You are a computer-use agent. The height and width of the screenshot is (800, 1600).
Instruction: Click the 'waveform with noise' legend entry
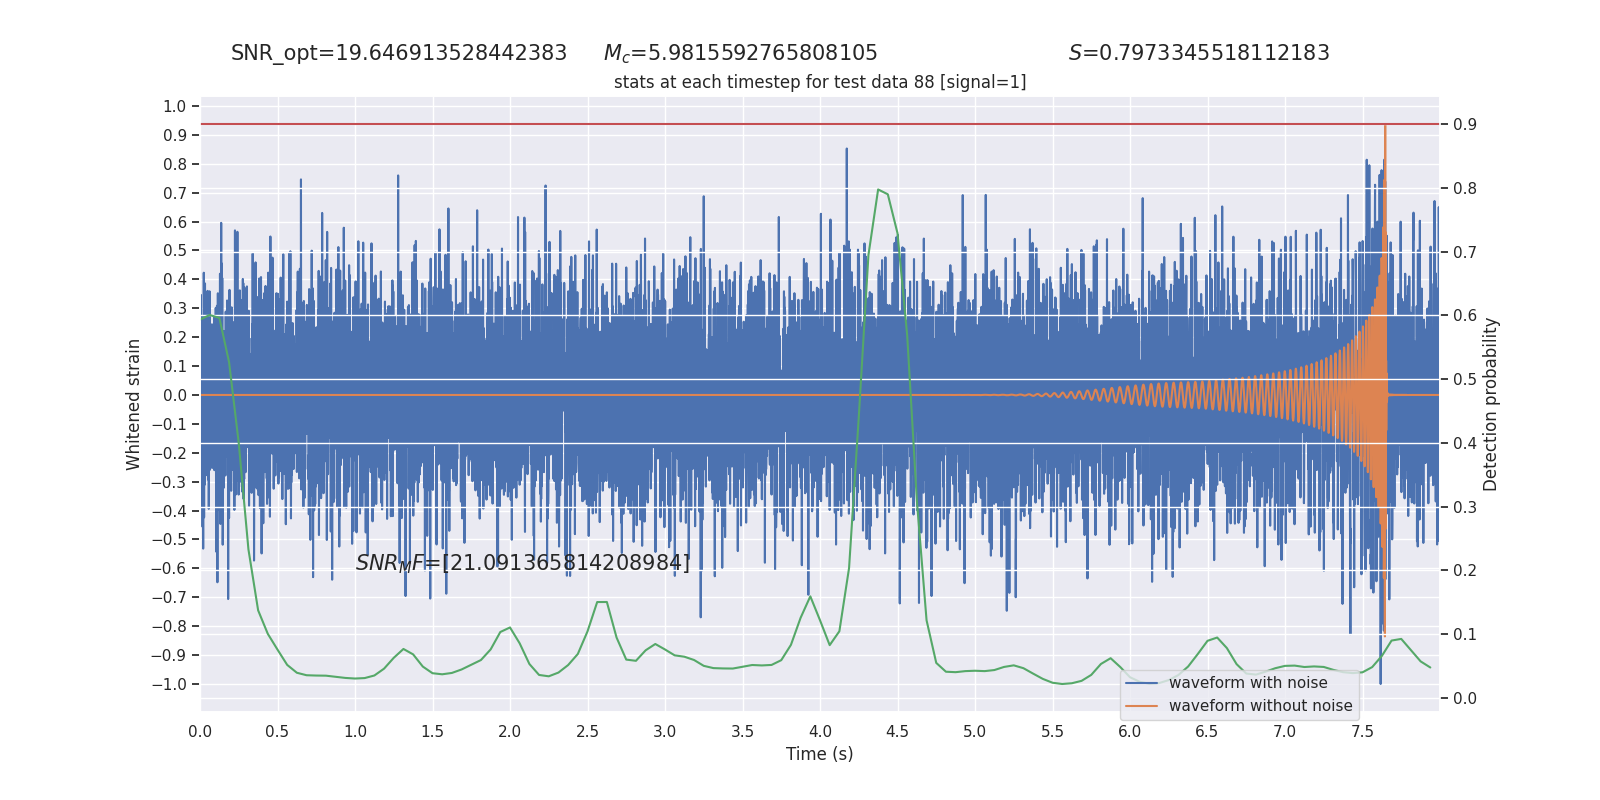(1248, 683)
